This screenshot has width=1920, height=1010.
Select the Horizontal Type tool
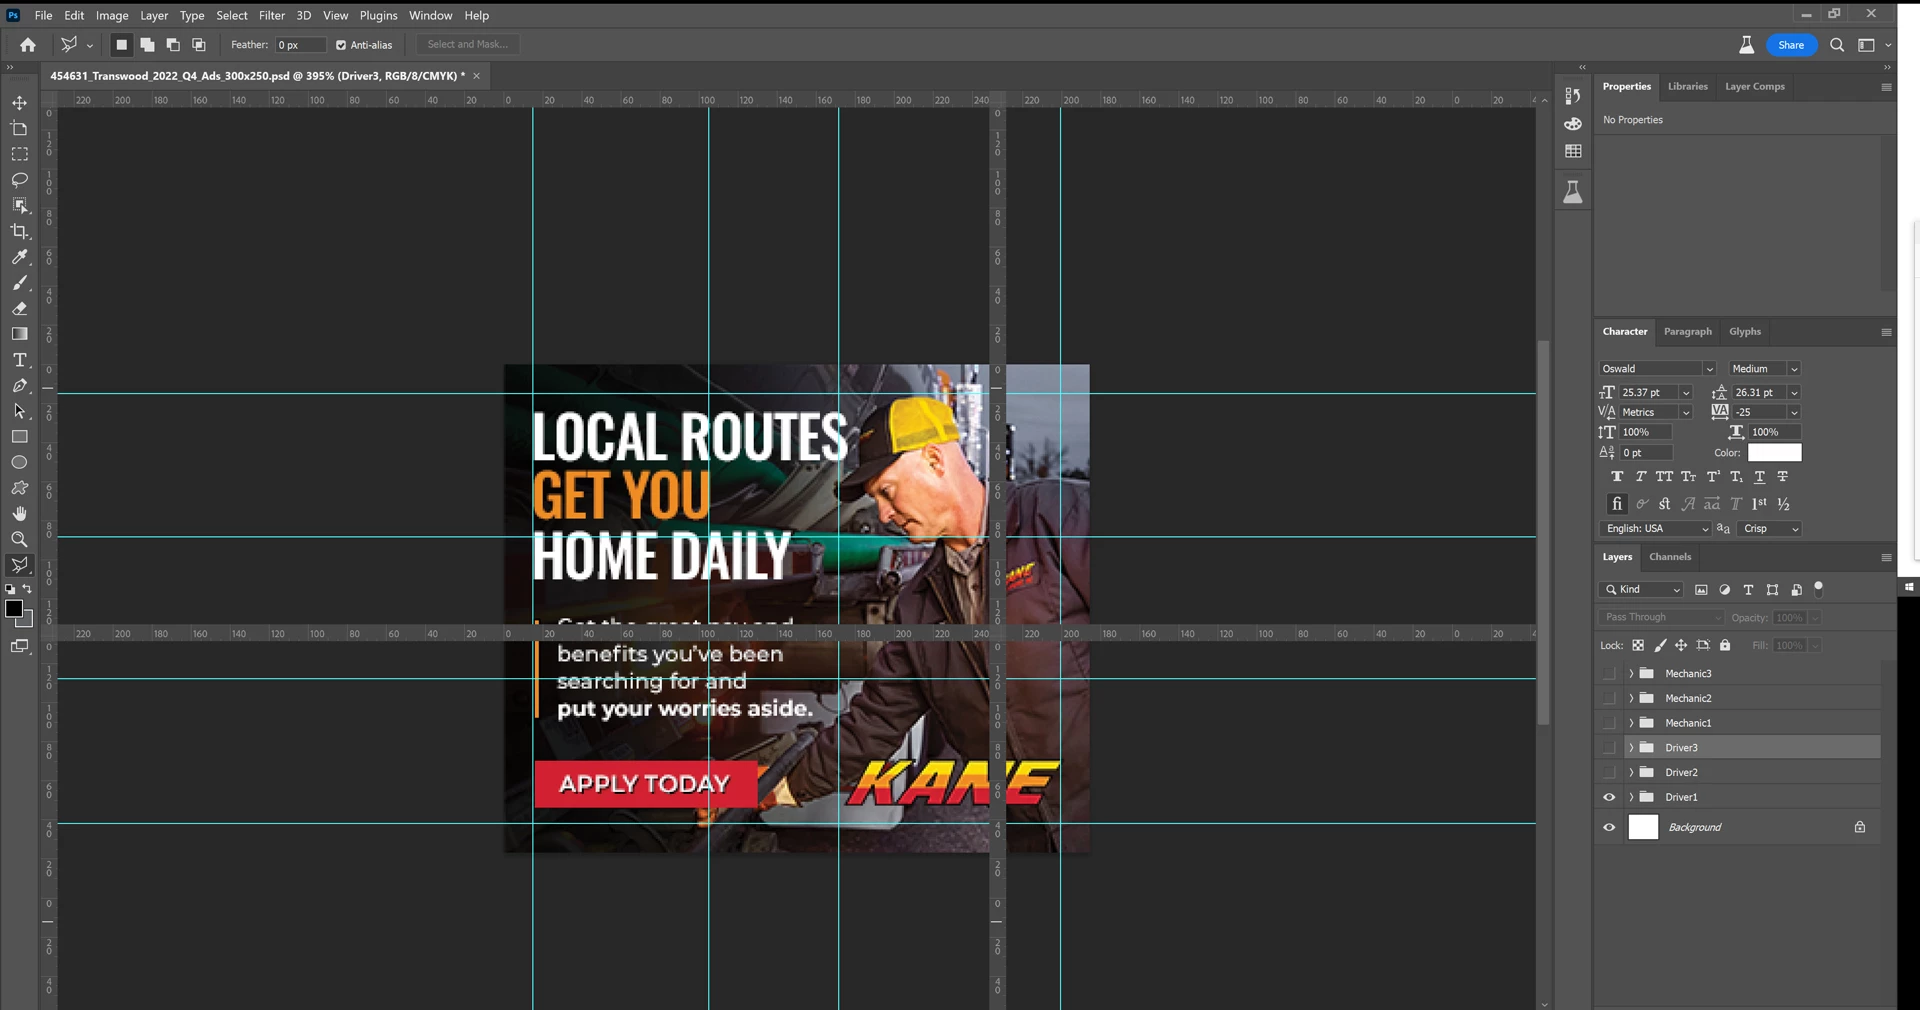19,360
